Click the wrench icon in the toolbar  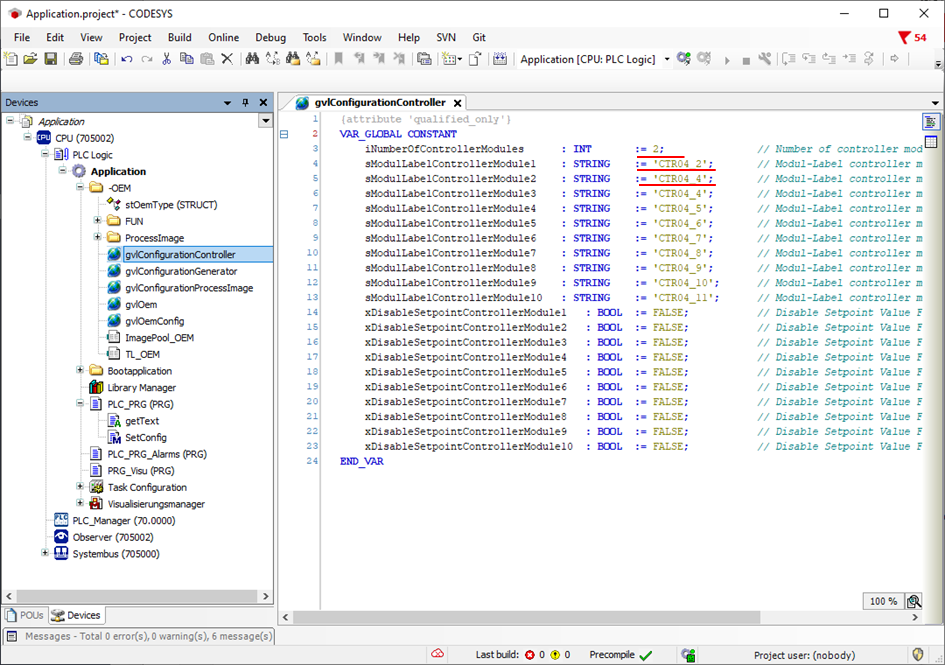(765, 59)
